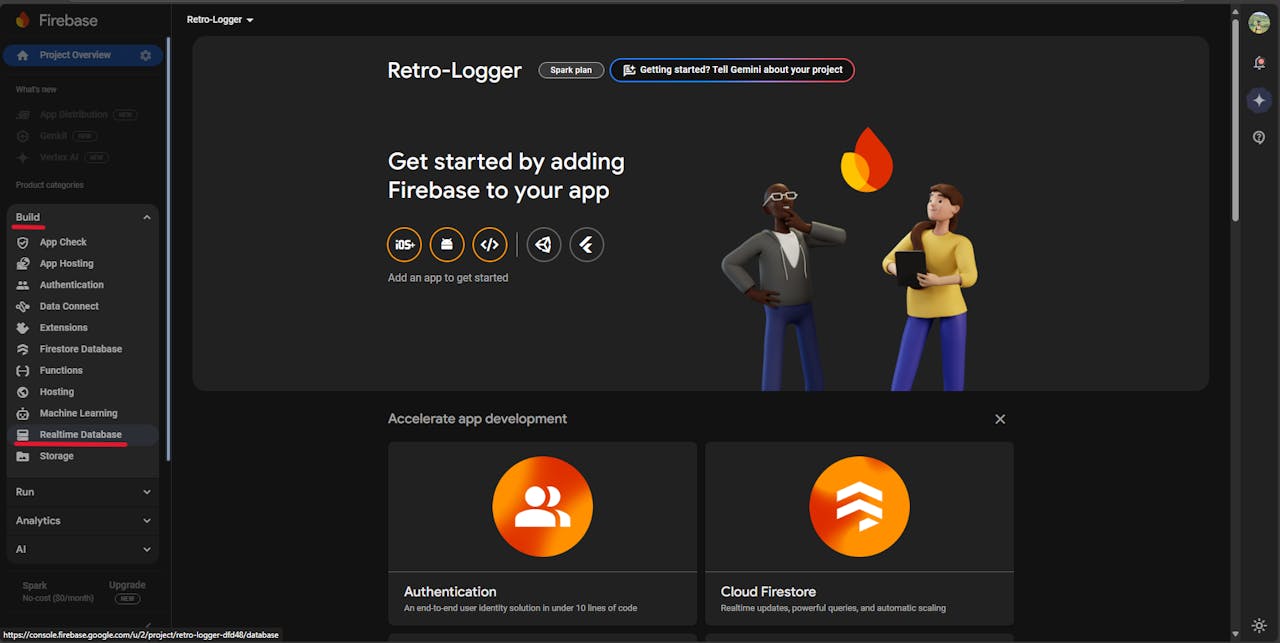The image size is (1280, 643).
Task: Close Accelerate app development section
Action: click(x=1000, y=419)
